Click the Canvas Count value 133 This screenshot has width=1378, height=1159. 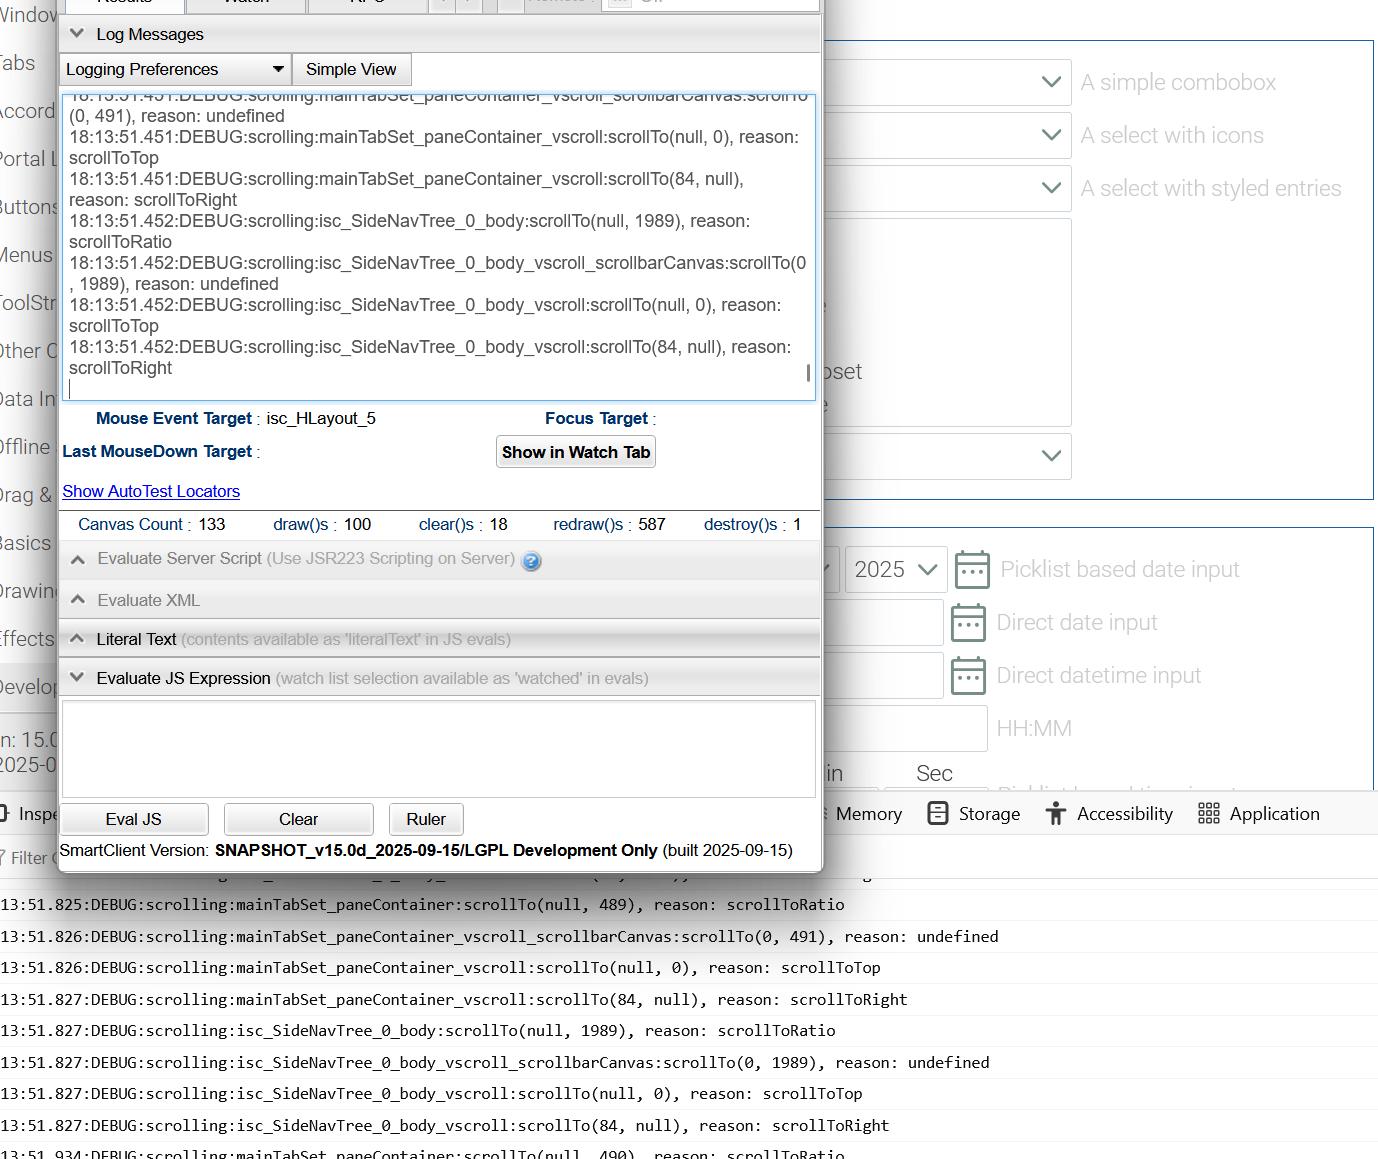click(212, 524)
